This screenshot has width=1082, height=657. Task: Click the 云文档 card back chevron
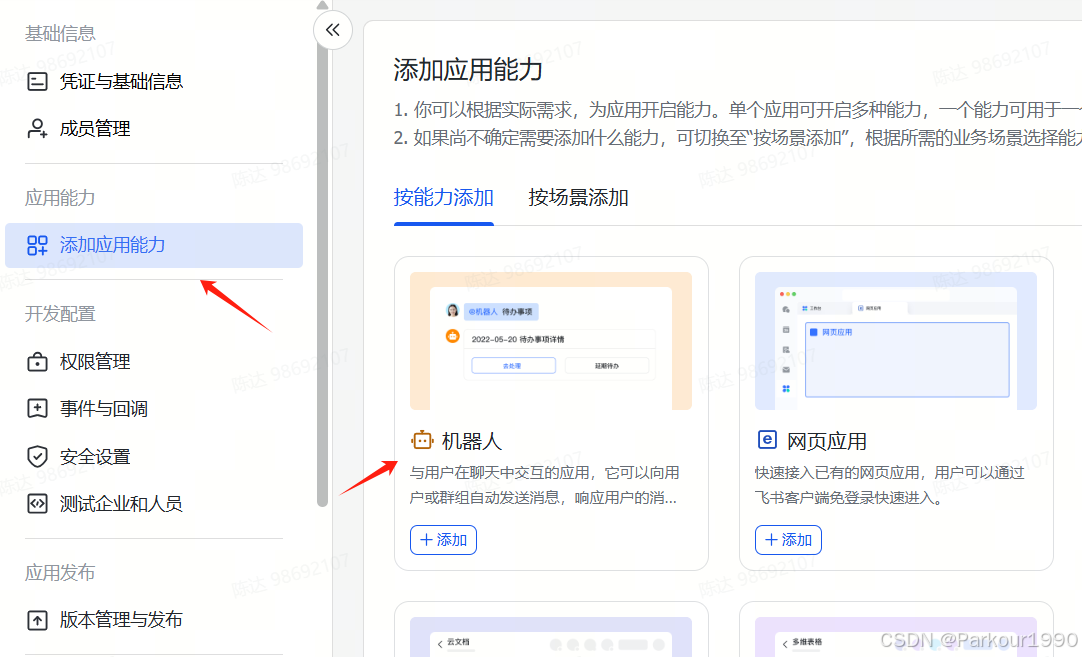pyautogui.click(x=440, y=643)
